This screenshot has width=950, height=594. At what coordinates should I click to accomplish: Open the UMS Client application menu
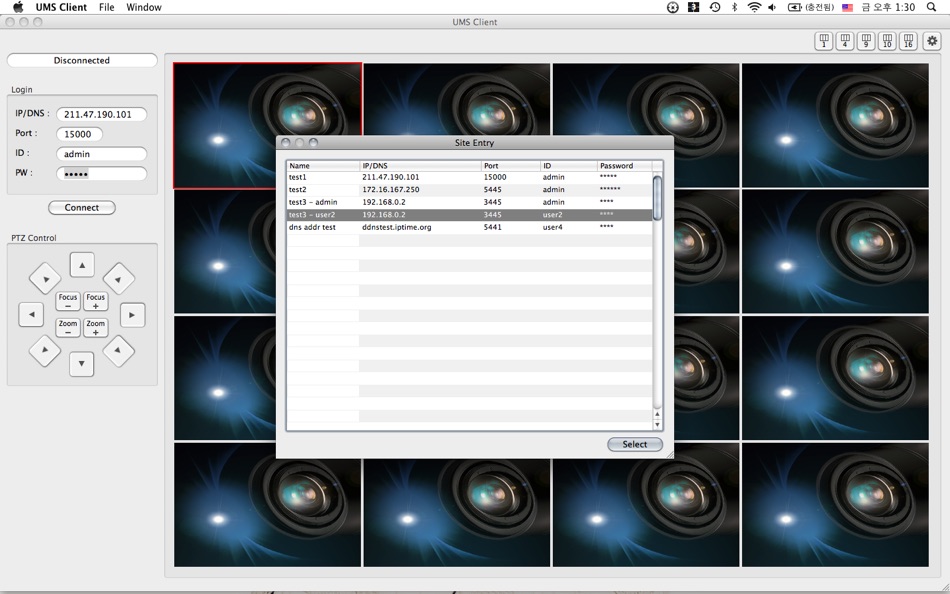tap(61, 7)
